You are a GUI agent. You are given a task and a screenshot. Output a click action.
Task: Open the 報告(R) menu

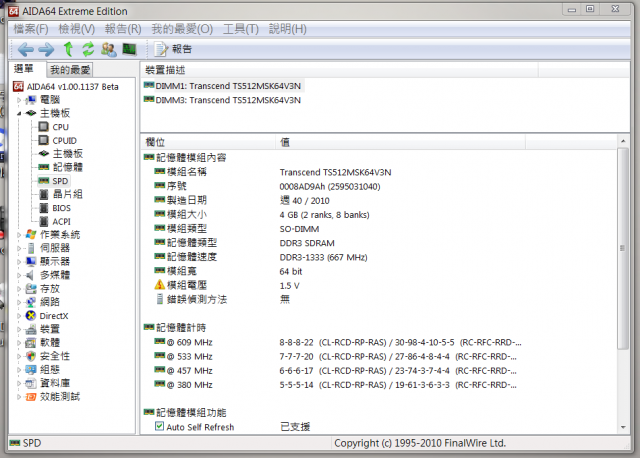(x=123, y=29)
